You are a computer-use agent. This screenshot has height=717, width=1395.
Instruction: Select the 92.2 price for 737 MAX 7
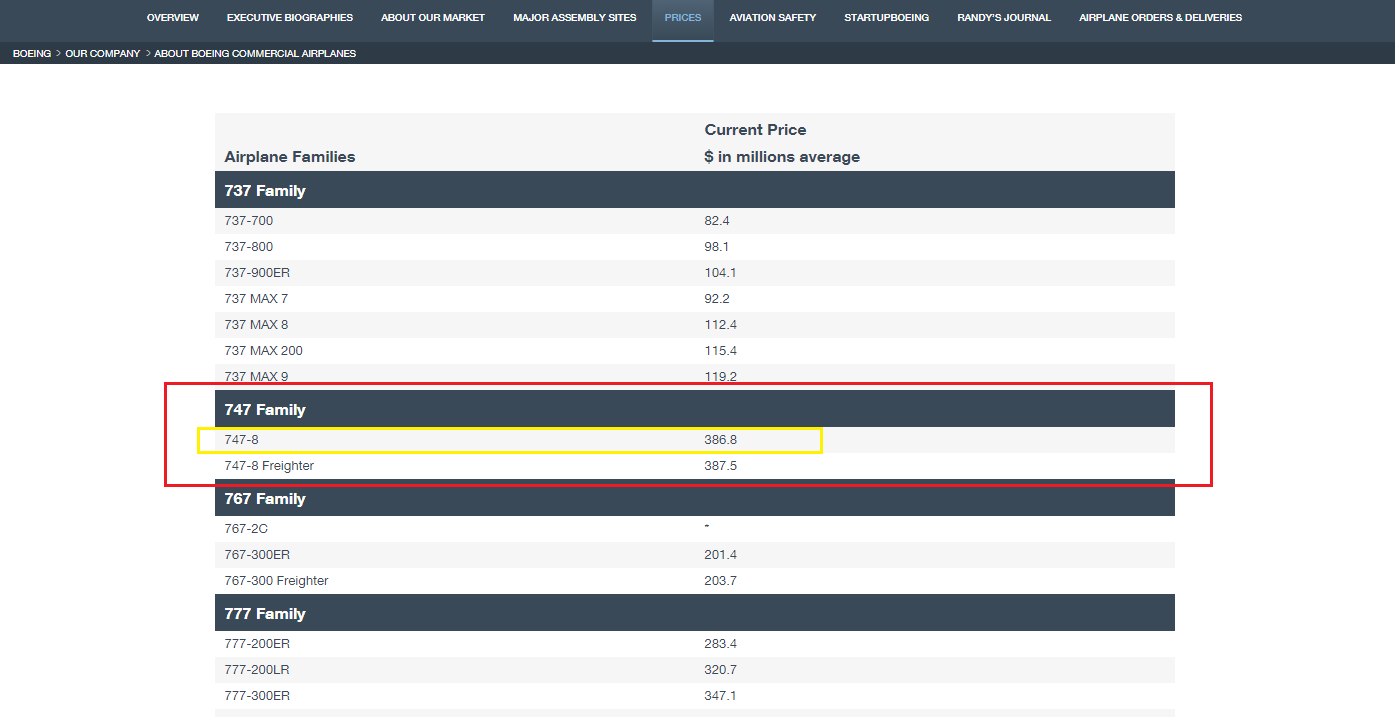tap(717, 299)
